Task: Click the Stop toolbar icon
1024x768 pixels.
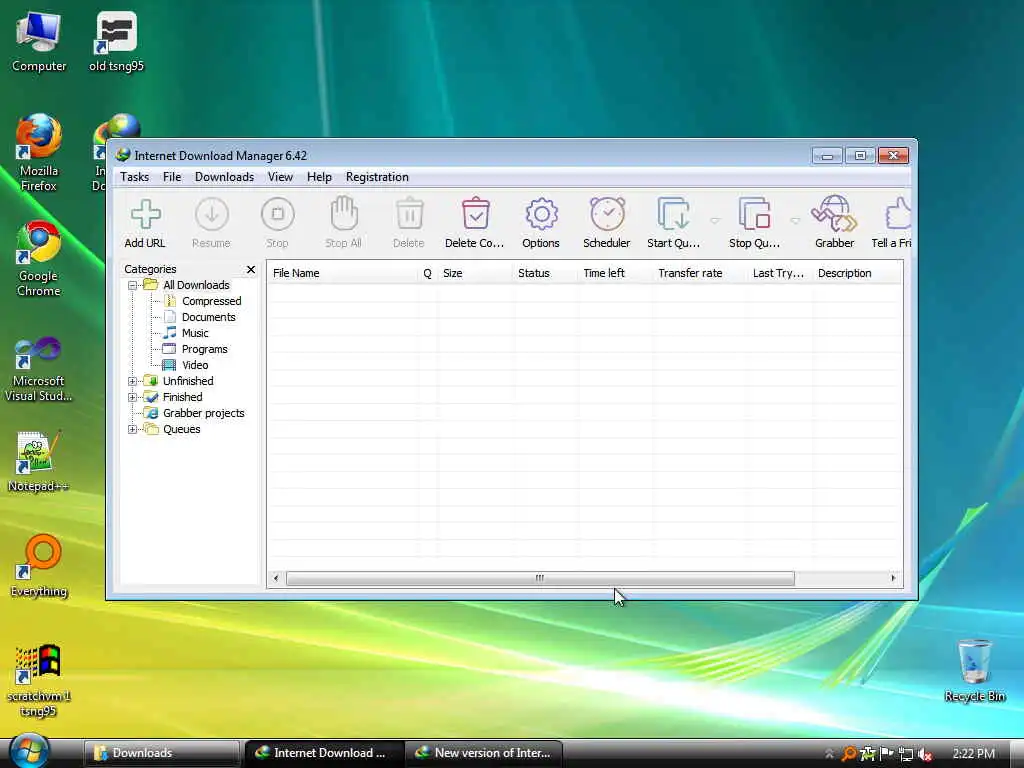Action: [x=278, y=214]
